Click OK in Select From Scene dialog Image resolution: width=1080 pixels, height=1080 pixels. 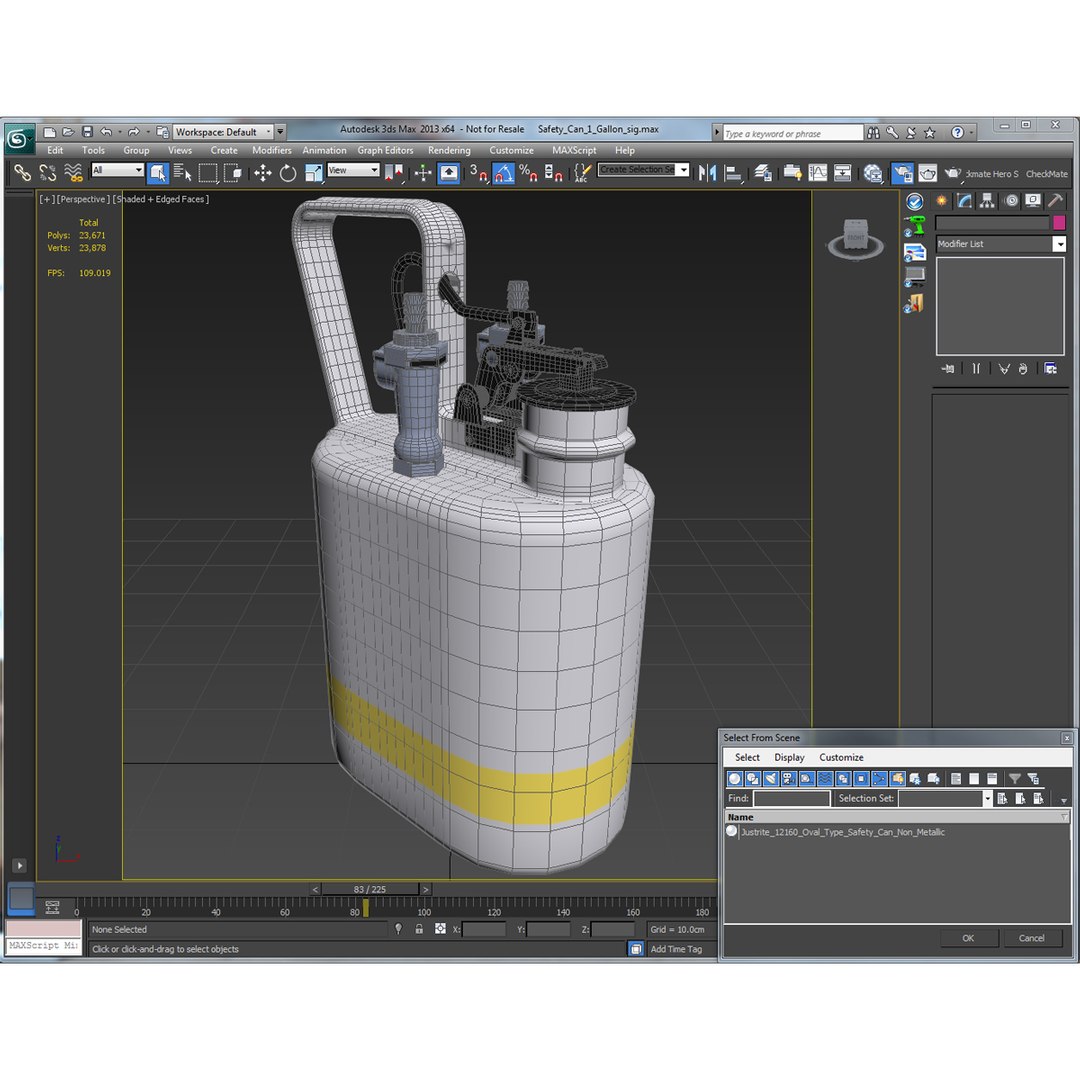pos(968,938)
